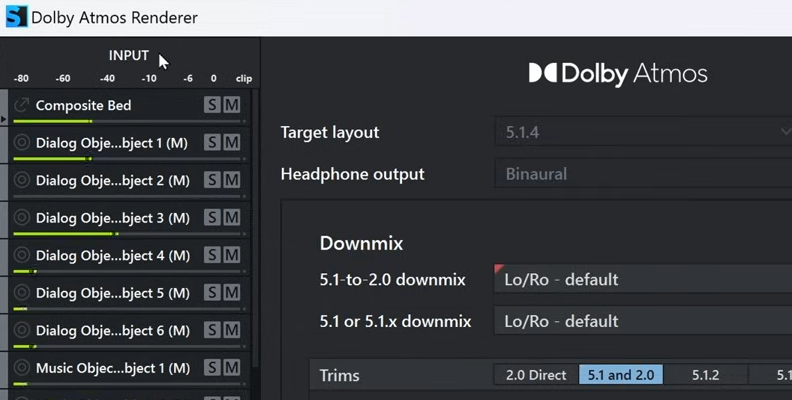792x400 pixels.
Task: Click the Dialog Object 3 circle icon
Action: click(x=22, y=218)
